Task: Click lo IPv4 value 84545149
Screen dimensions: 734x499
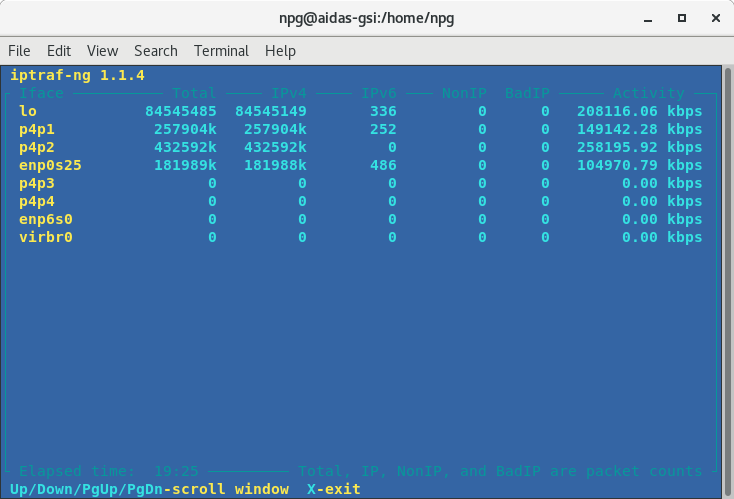Action: click(x=271, y=111)
